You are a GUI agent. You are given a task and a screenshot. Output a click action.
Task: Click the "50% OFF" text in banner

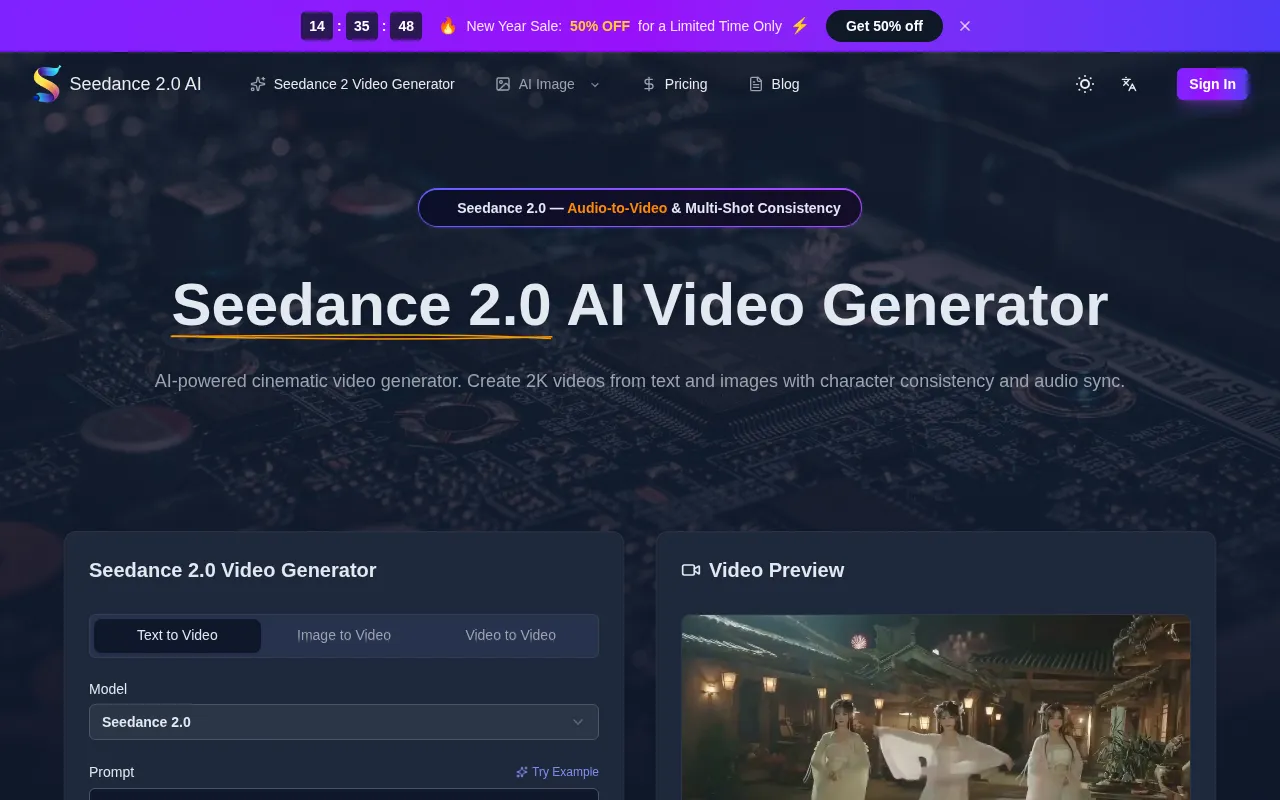click(x=600, y=26)
